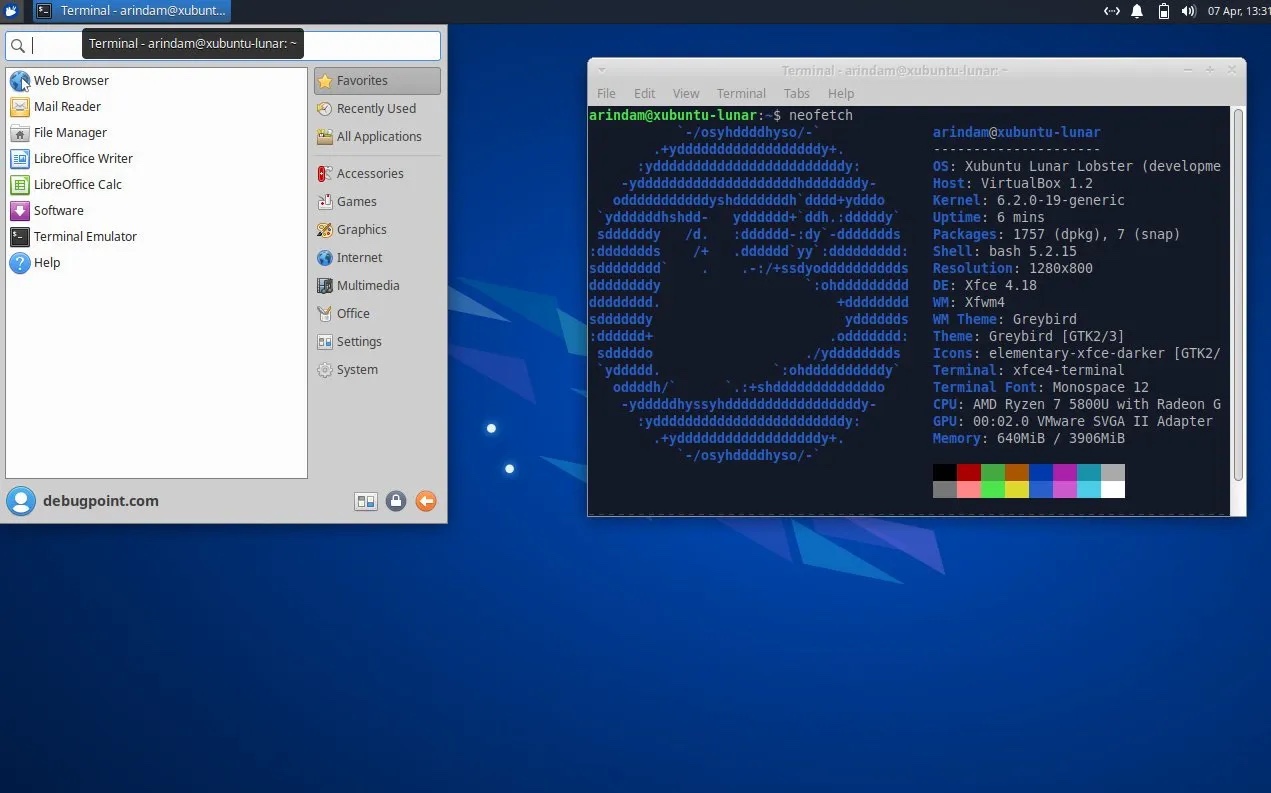Log out via the orange arrow icon
1271x793 pixels.
[x=425, y=501]
